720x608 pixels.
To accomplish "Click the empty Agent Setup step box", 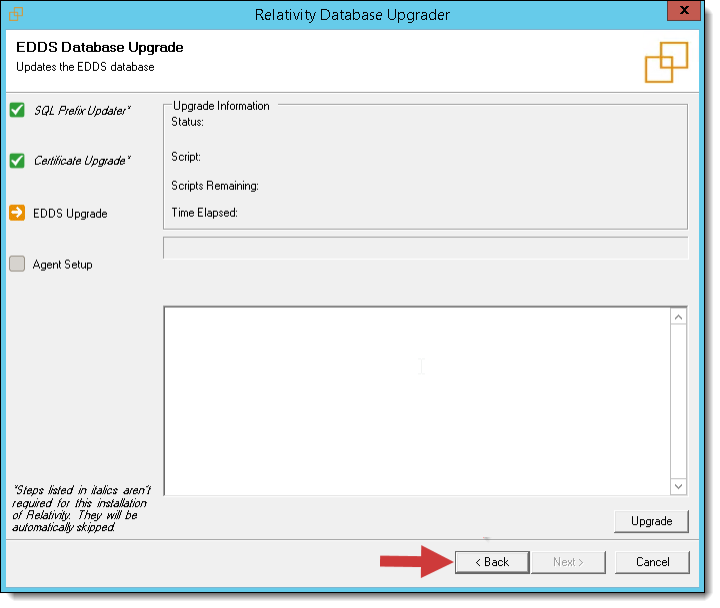I will click(x=17, y=264).
